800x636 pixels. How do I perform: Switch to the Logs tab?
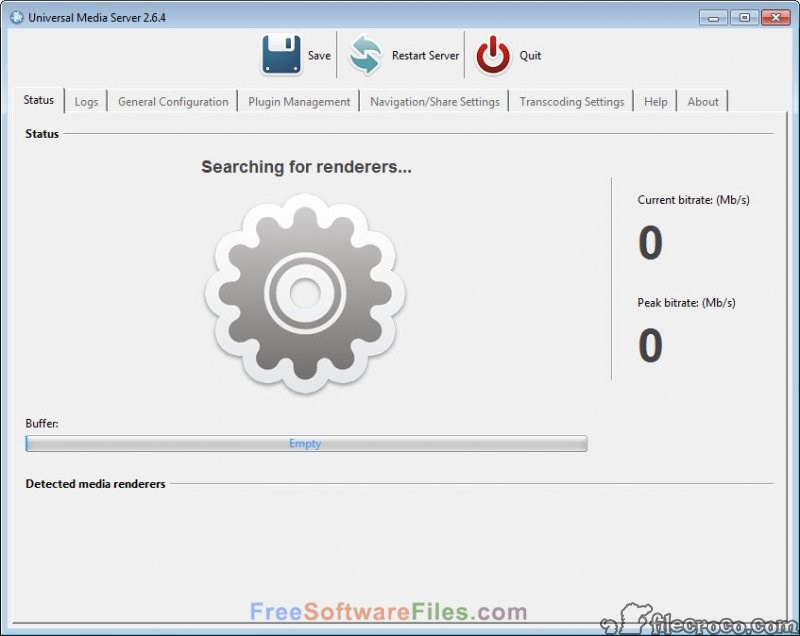(x=86, y=101)
